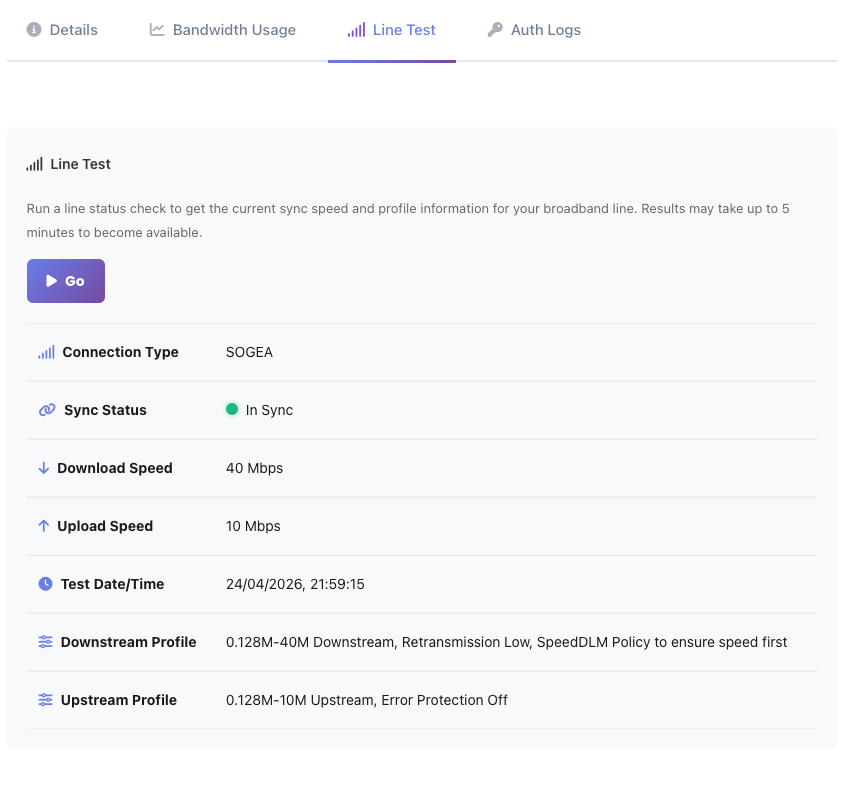Click the 0.128M-10M Upstream profile text
This screenshot has height=787, width=856.
(367, 700)
